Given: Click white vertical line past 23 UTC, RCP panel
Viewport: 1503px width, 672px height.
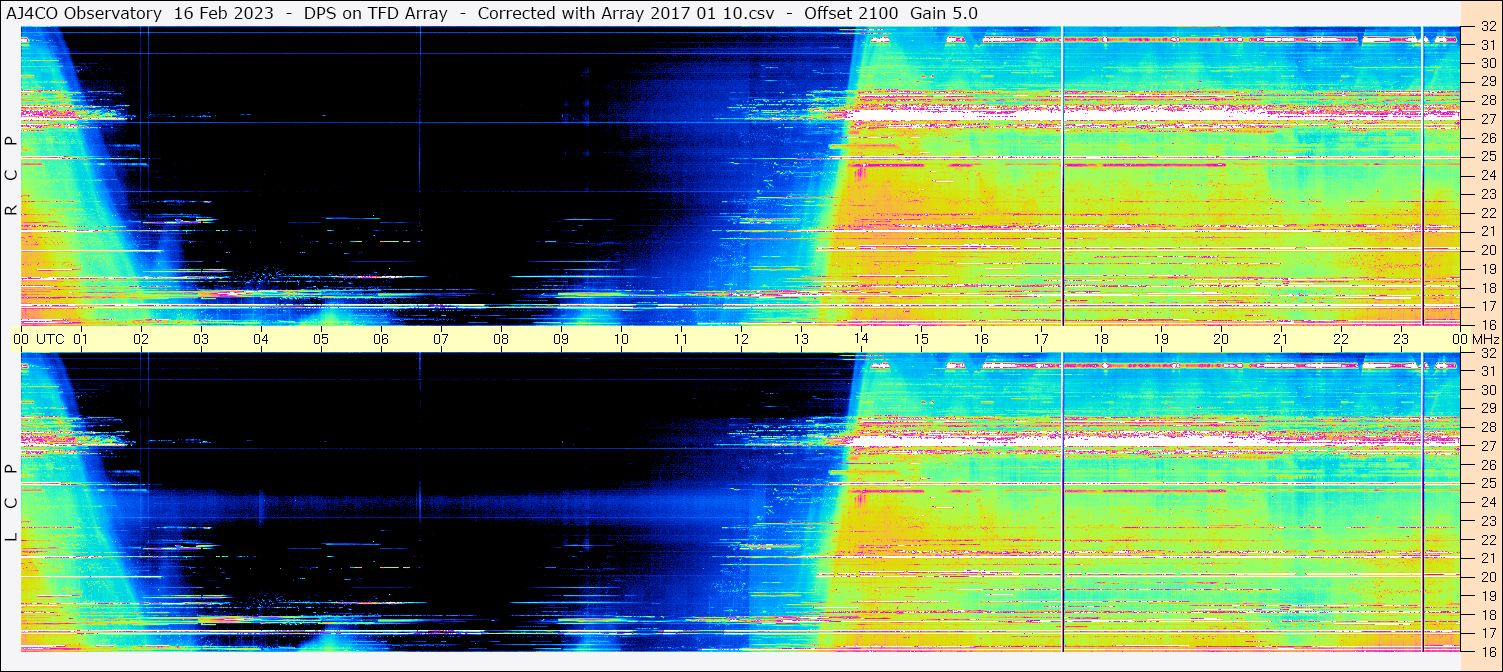Looking at the screenshot, I should [1422, 176].
